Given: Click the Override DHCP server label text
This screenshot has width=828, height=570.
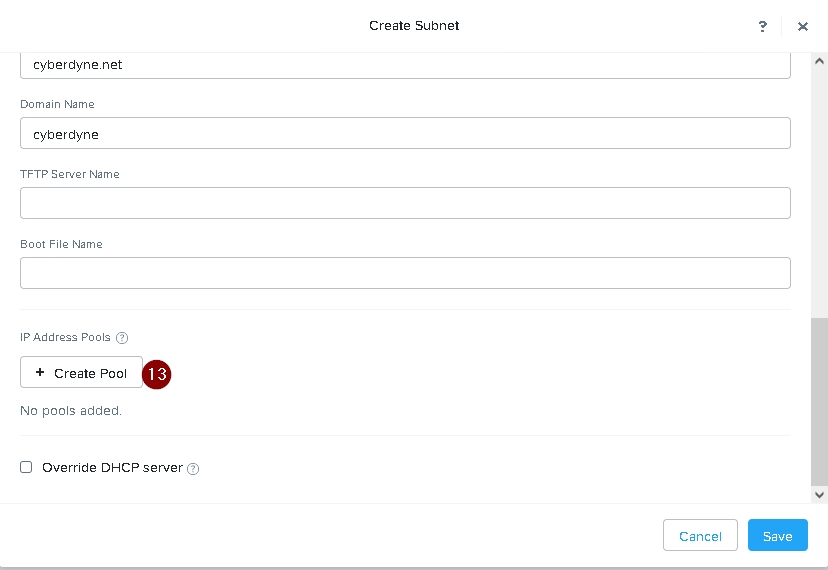Looking at the screenshot, I should 112,467.
